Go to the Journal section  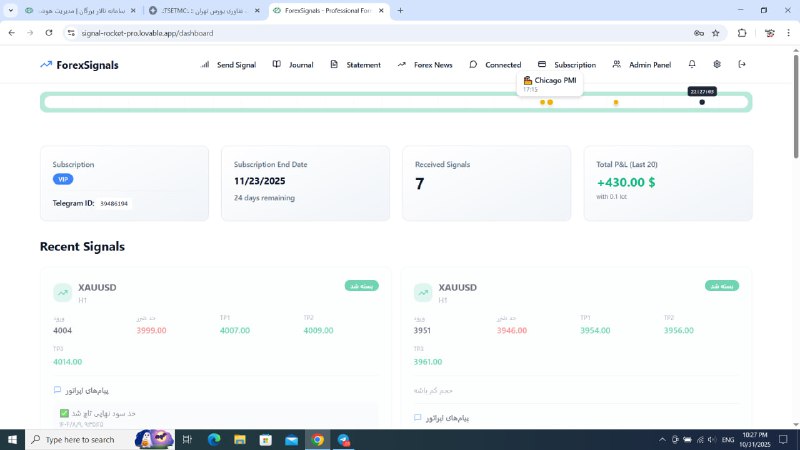coord(293,65)
